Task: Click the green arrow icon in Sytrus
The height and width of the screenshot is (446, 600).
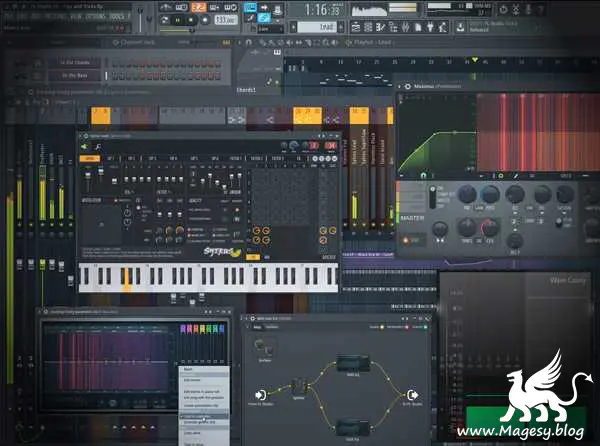Action: point(84,147)
